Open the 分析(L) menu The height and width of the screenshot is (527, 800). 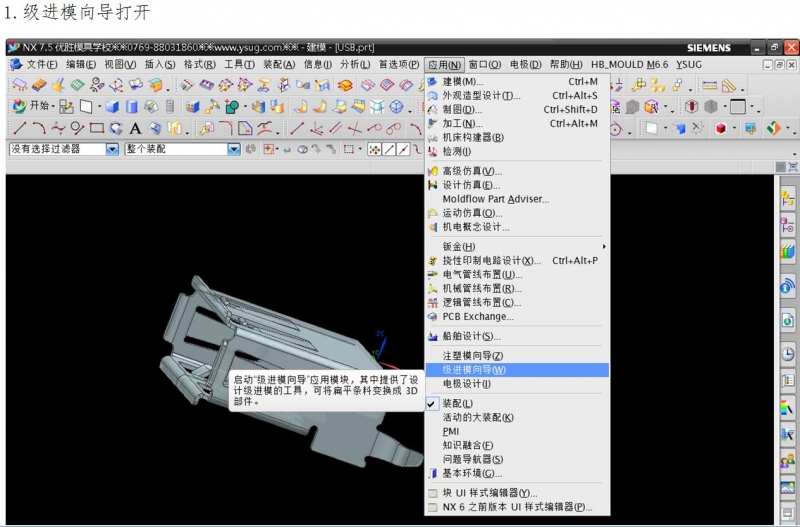[x=355, y=65]
